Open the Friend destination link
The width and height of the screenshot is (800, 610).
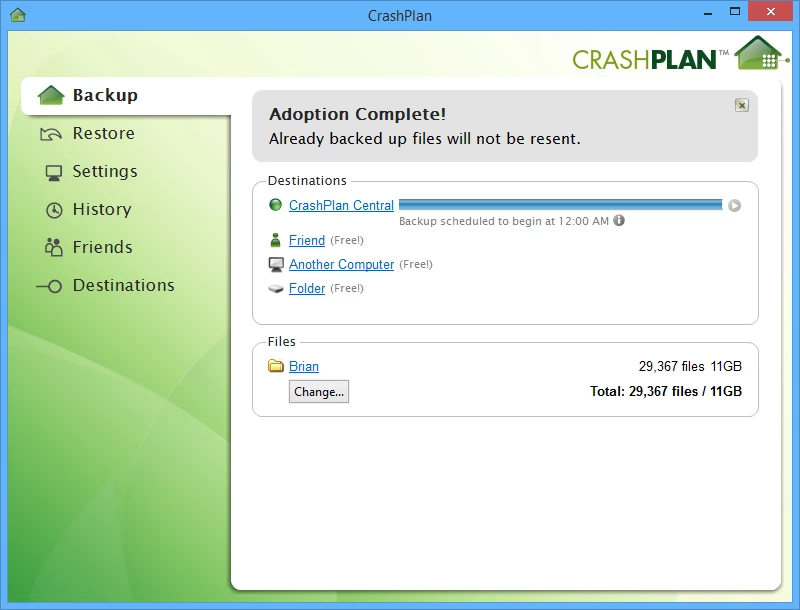coord(307,240)
